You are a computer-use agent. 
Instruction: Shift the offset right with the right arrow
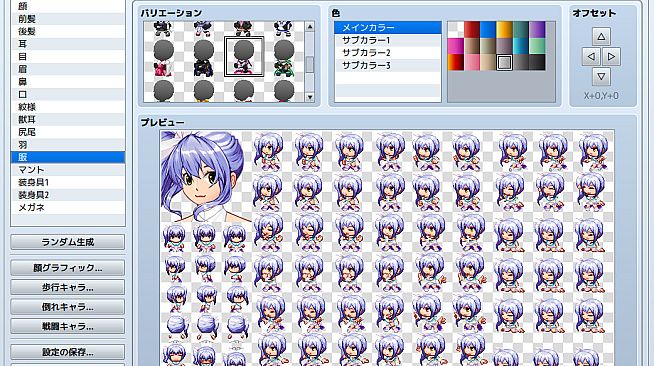(611, 56)
